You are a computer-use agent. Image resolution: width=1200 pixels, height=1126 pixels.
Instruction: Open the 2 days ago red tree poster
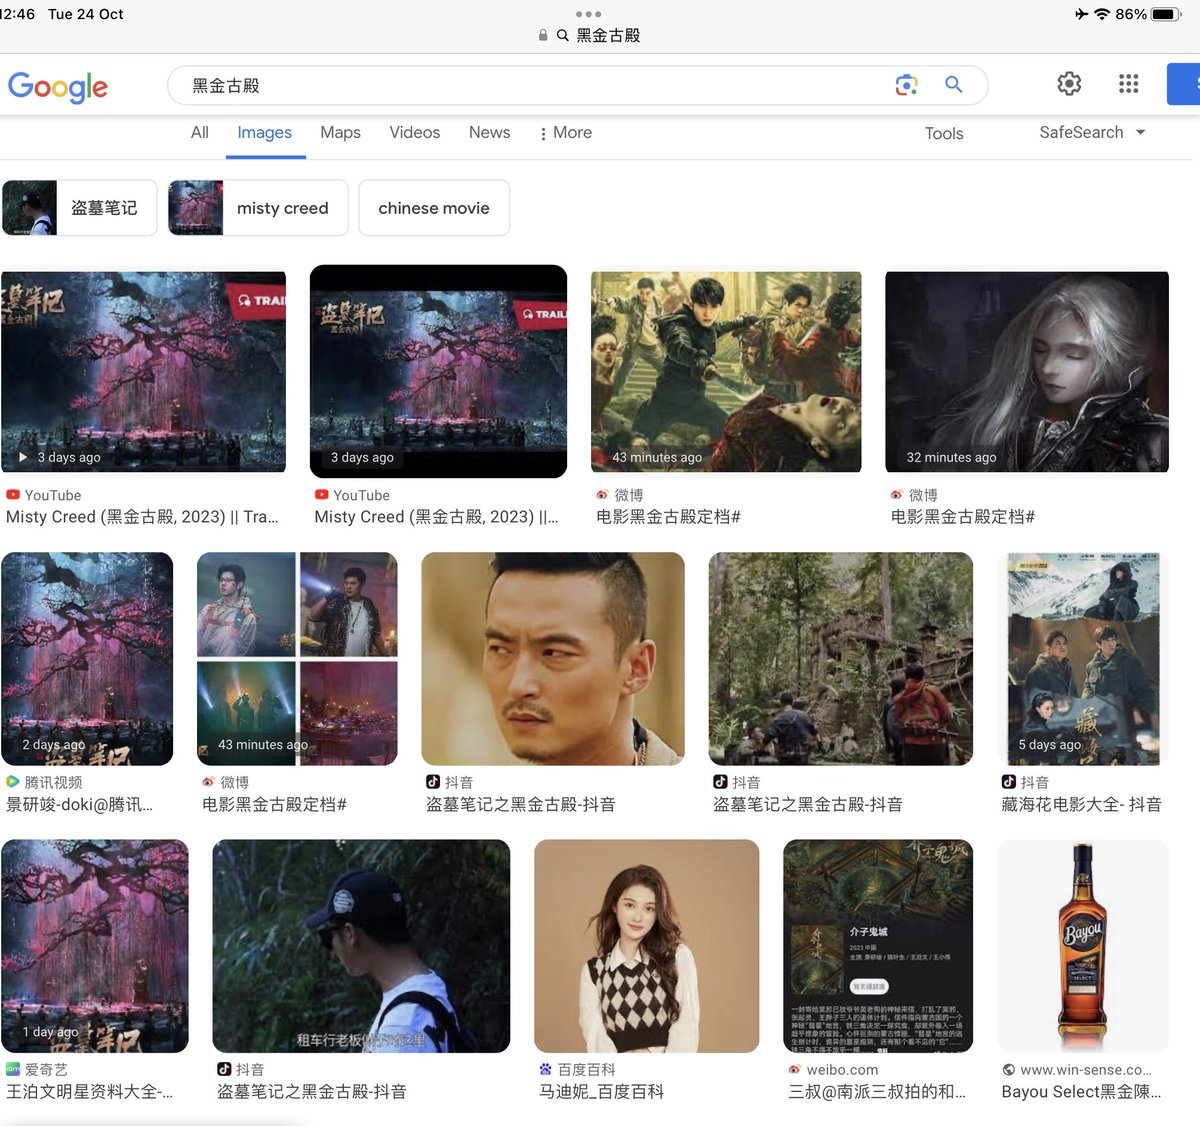pos(87,659)
